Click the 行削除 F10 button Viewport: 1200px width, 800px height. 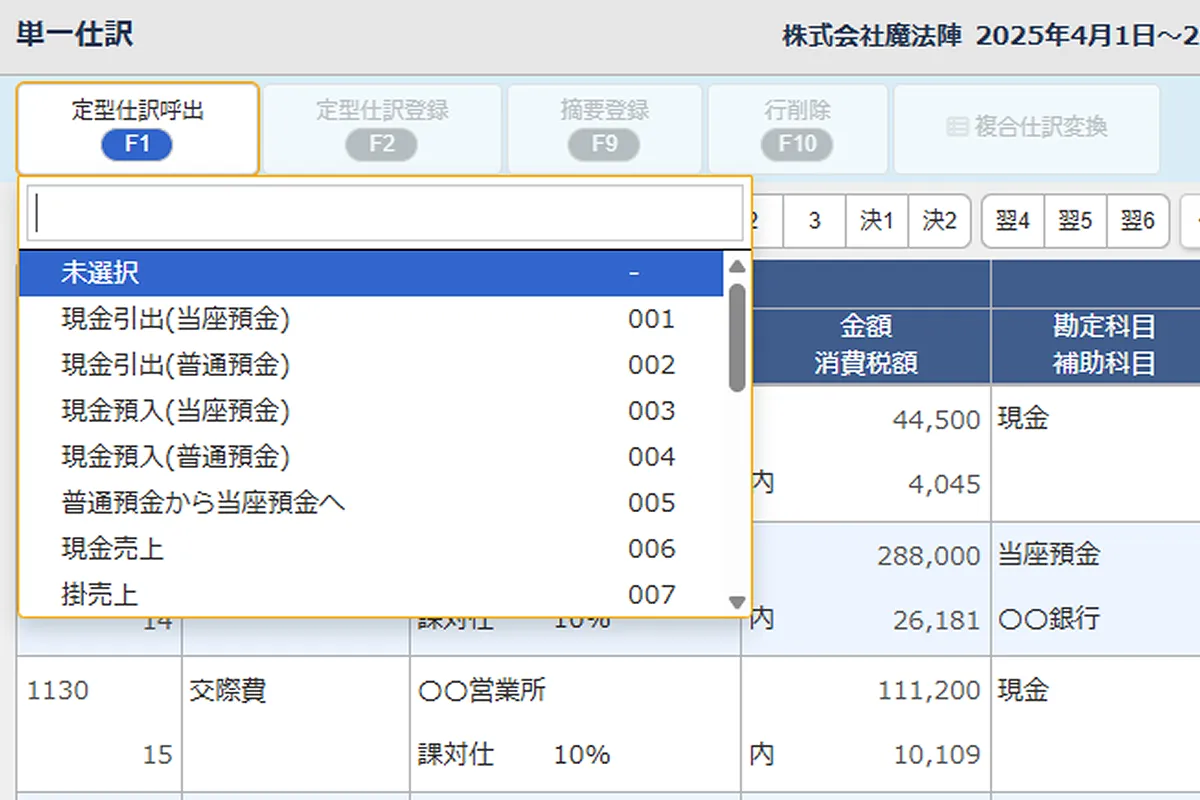[x=797, y=128]
